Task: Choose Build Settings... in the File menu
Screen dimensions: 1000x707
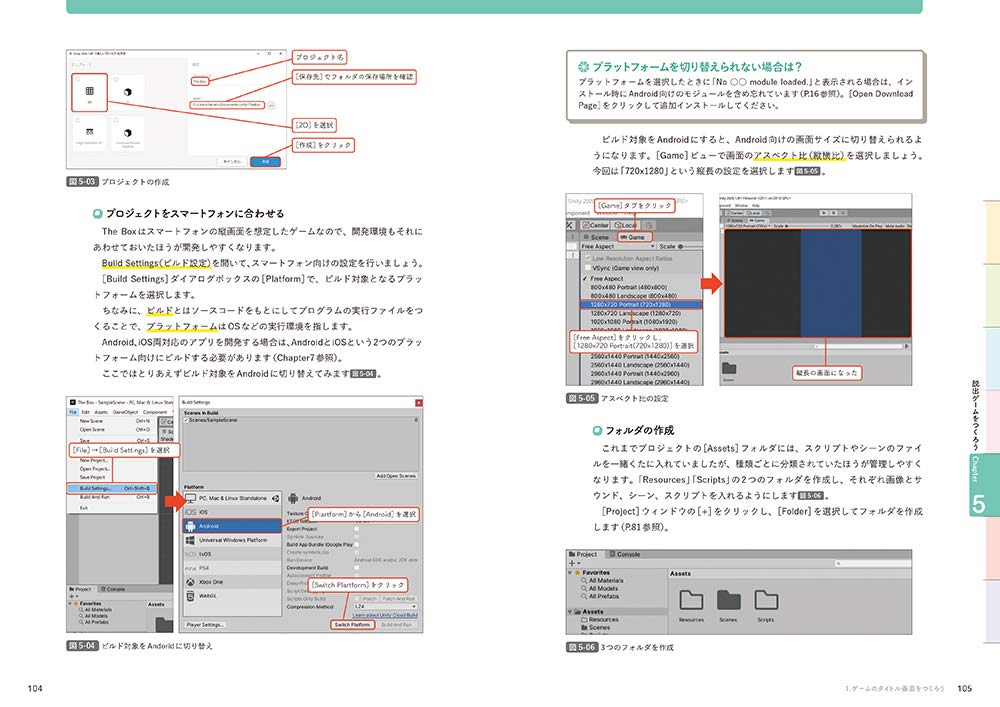Action: click(x=112, y=488)
